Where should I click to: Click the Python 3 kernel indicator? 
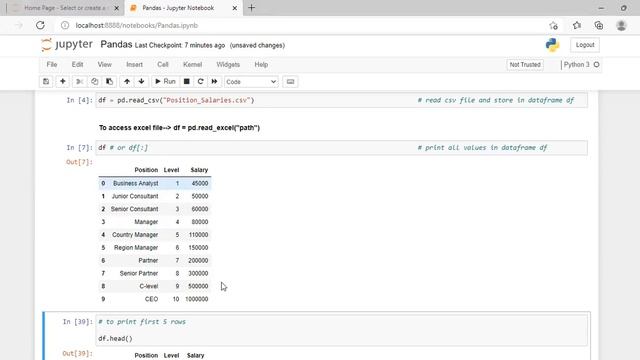coord(577,64)
